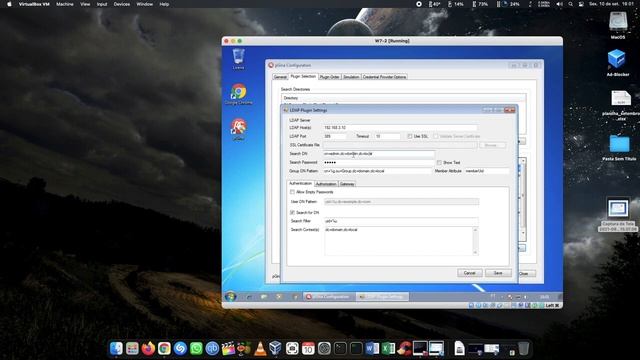
Task: Open Final Cut Pro in the Dock
Action: (228, 348)
